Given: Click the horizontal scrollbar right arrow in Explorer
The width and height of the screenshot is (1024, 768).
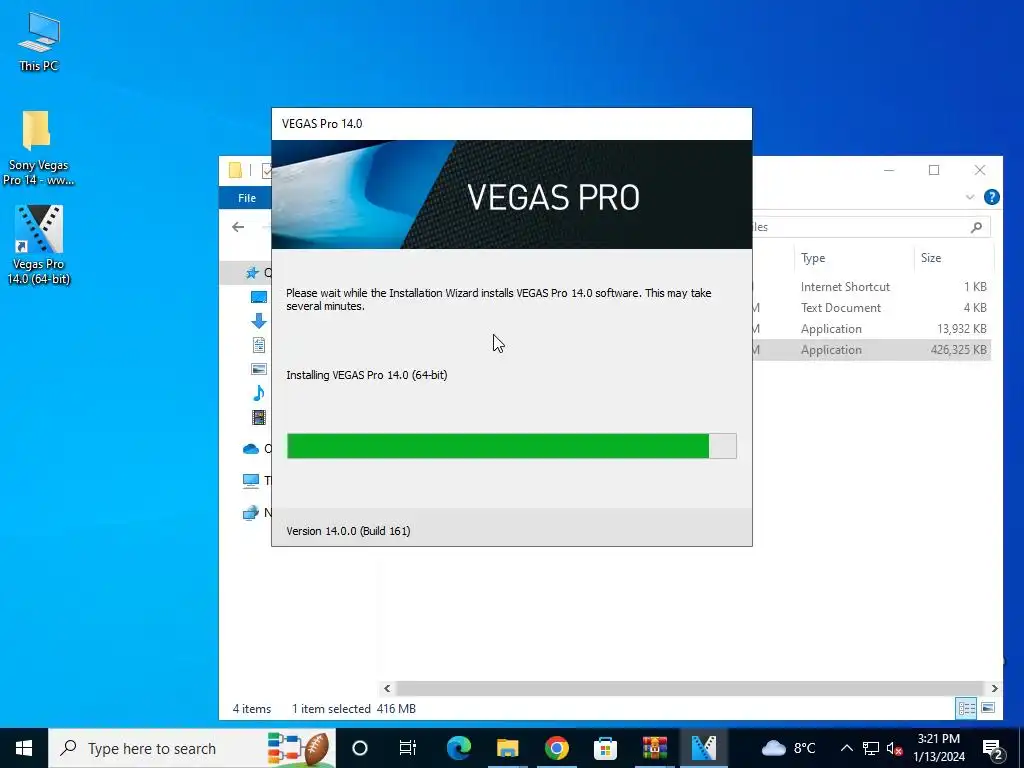Looking at the screenshot, I should (995, 688).
